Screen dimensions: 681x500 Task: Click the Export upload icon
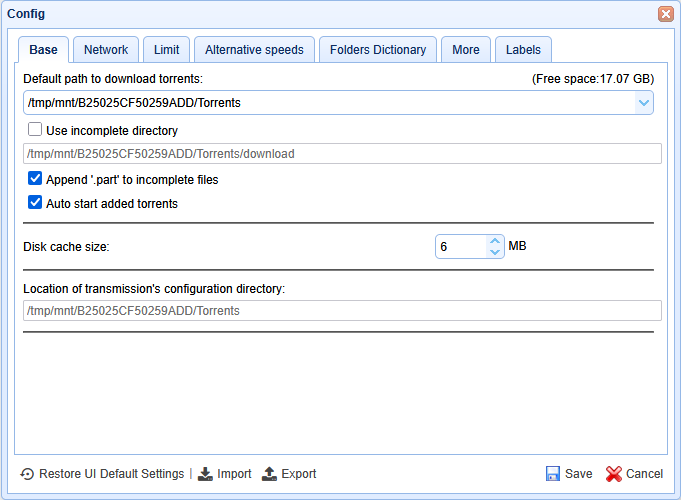click(x=269, y=474)
